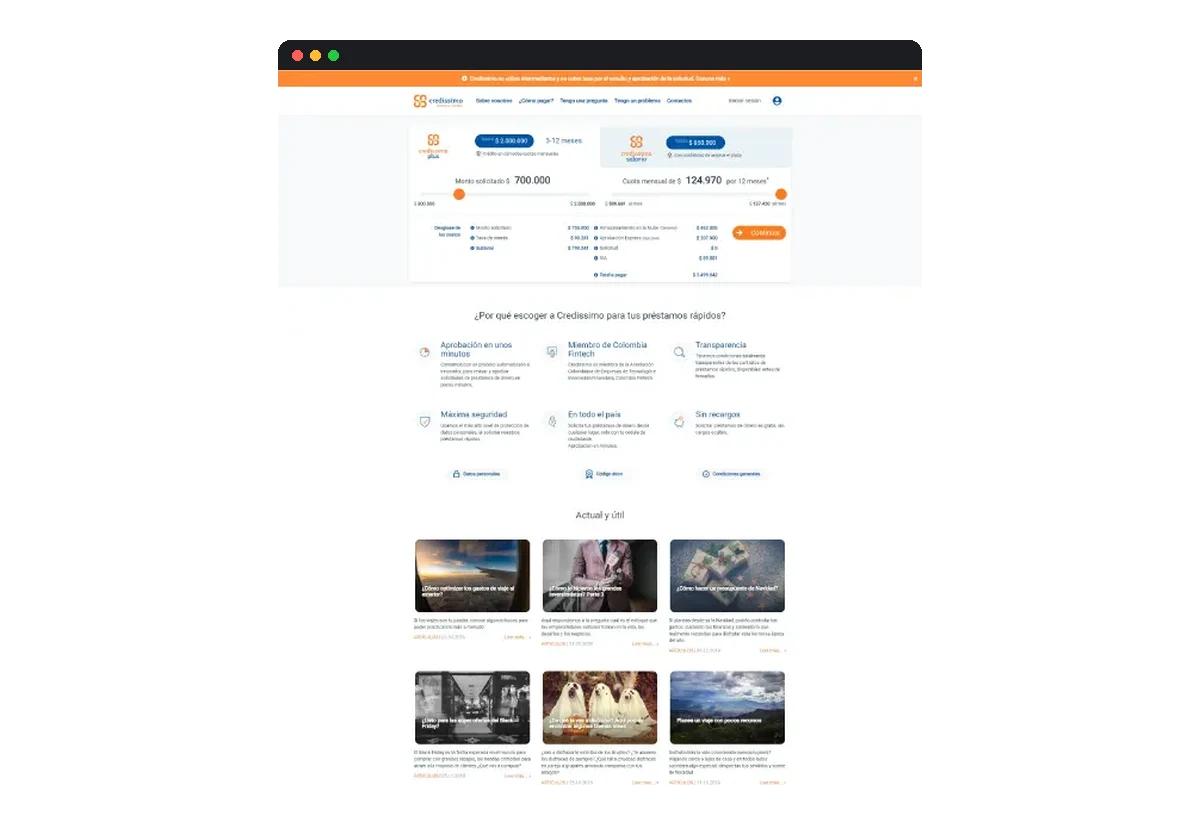Click info dot next to Total a pagar
The image size is (1200, 825).
[x=597, y=274]
